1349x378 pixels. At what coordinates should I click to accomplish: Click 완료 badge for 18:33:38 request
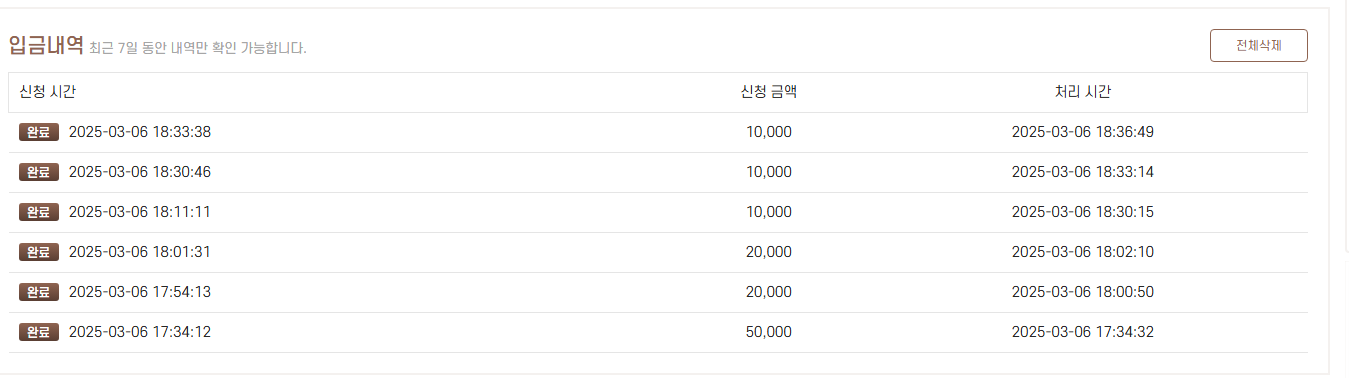coord(39,132)
